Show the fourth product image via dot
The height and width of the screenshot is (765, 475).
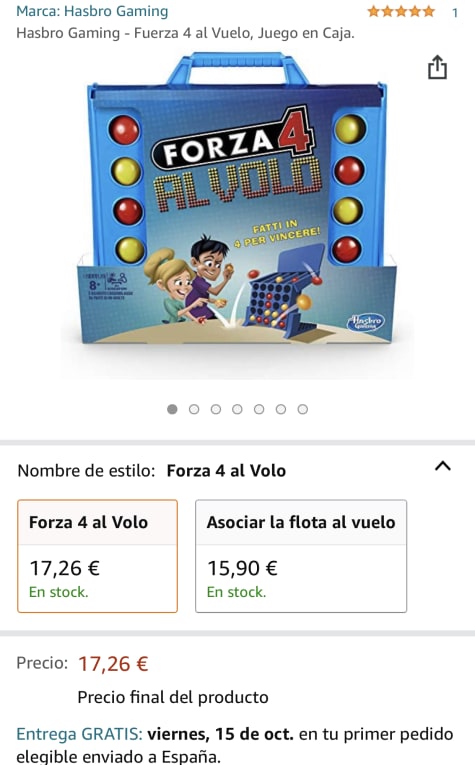[x=238, y=409]
